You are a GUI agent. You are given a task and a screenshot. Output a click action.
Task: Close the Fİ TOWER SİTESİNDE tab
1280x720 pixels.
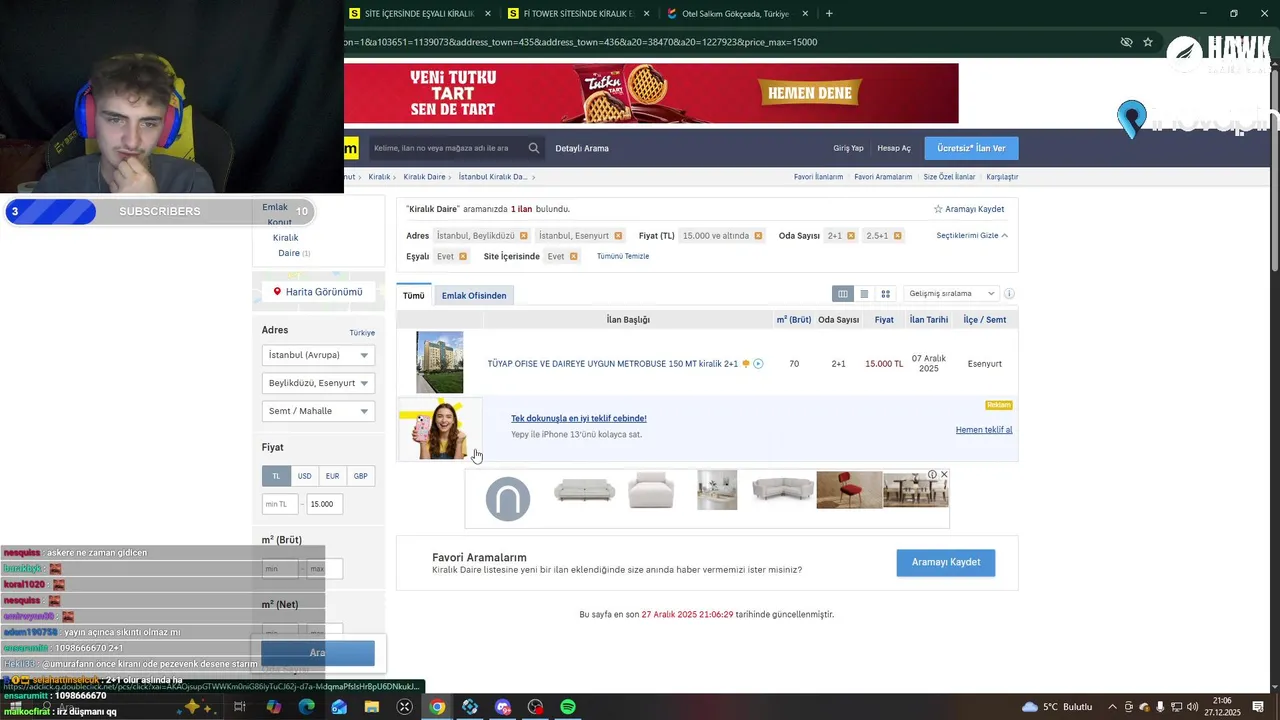pyautogui.click(x=646, y=14)
